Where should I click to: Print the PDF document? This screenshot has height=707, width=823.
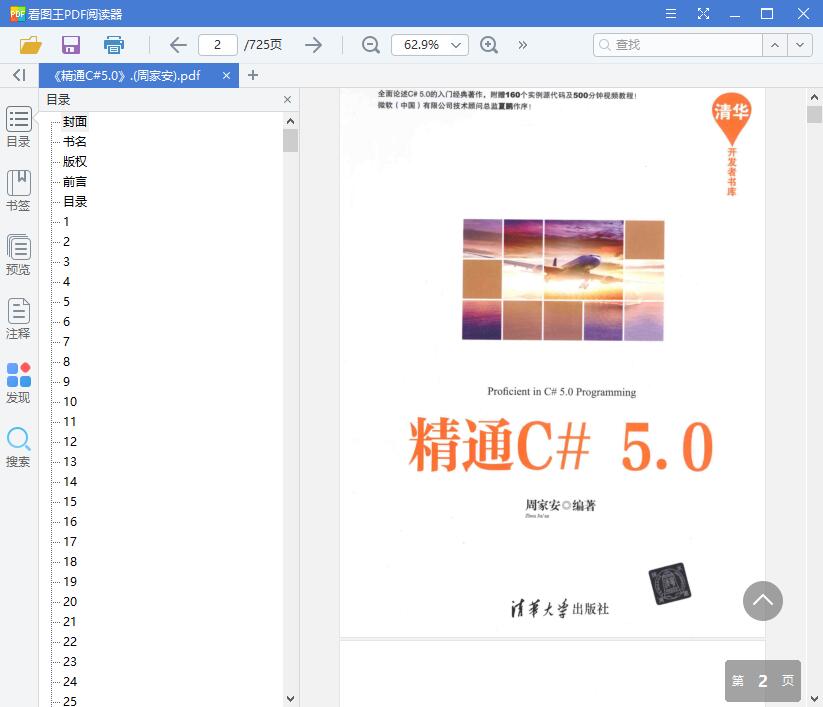113,45
